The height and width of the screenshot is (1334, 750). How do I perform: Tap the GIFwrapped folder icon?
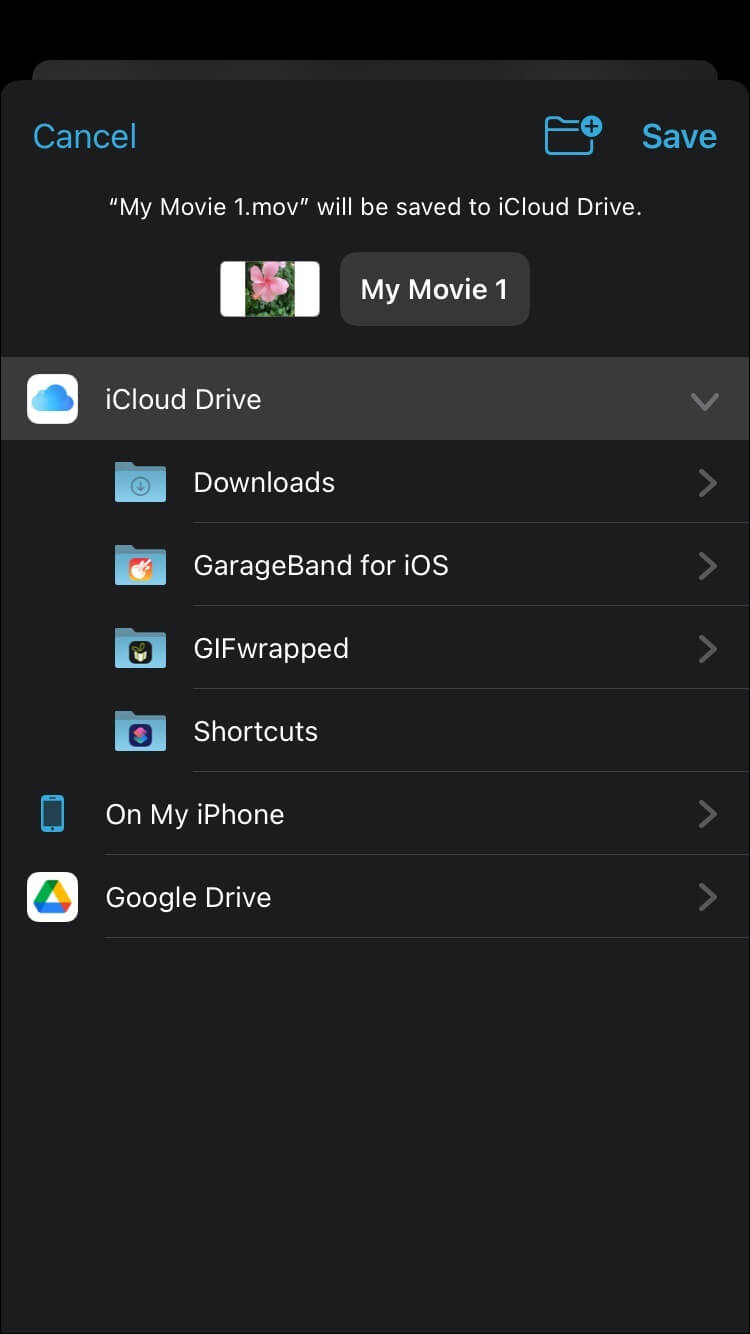(140, 649)
